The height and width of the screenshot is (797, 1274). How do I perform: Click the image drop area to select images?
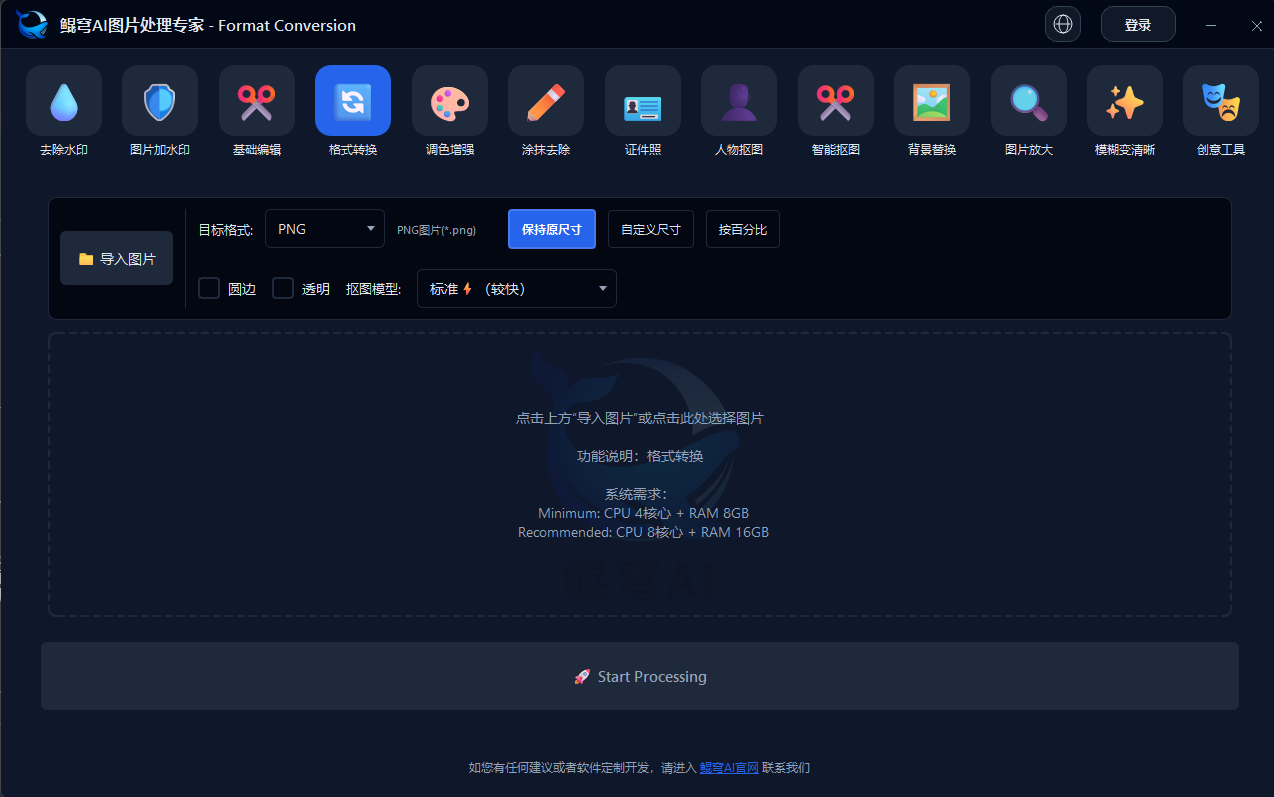[639, 473]
